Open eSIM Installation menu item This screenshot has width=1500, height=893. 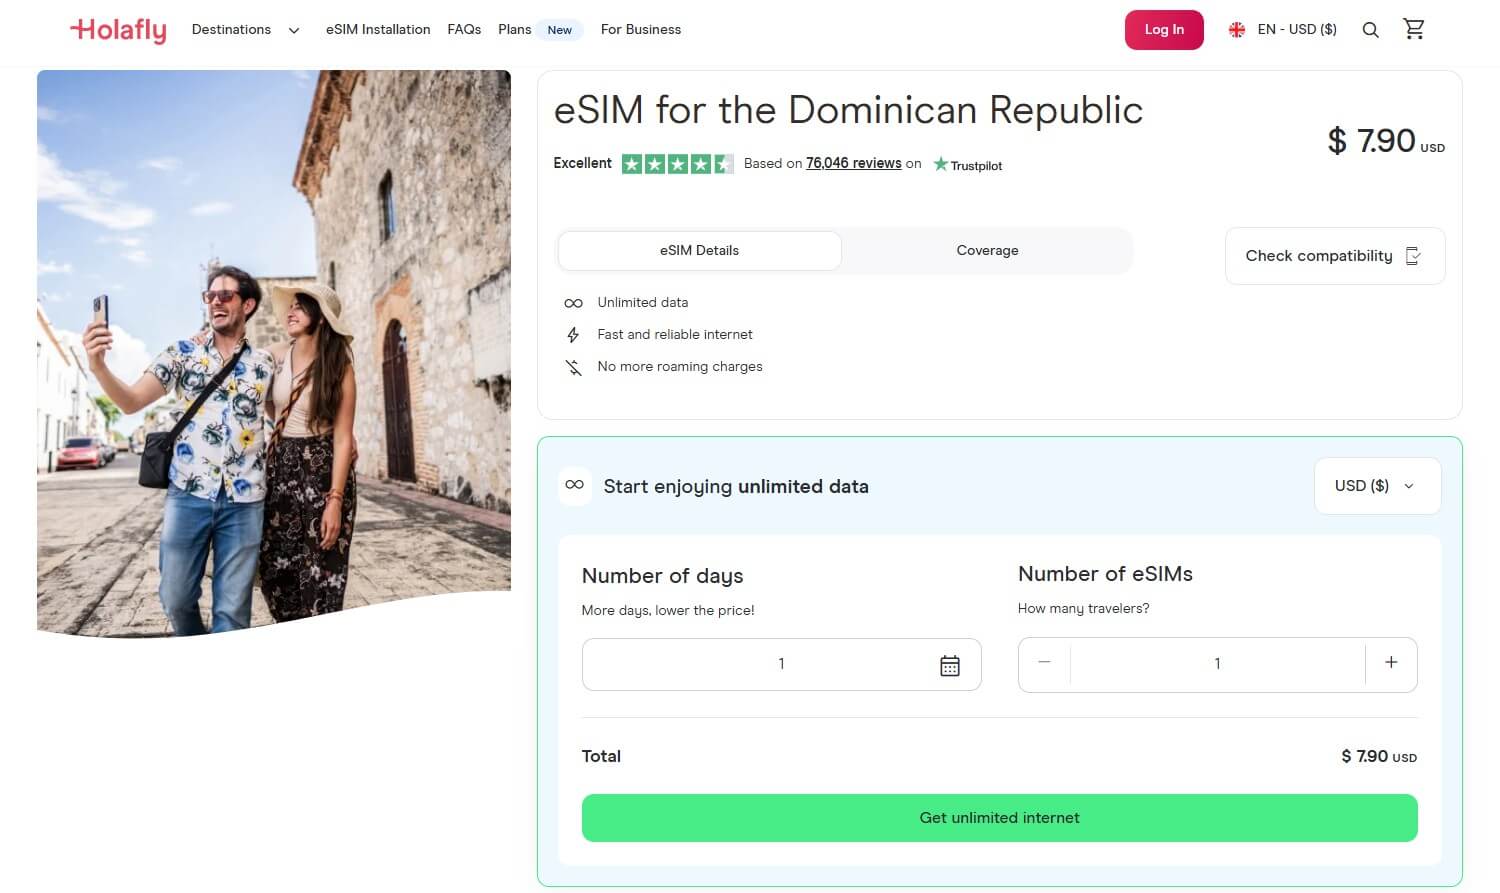[x=378, y=30]
